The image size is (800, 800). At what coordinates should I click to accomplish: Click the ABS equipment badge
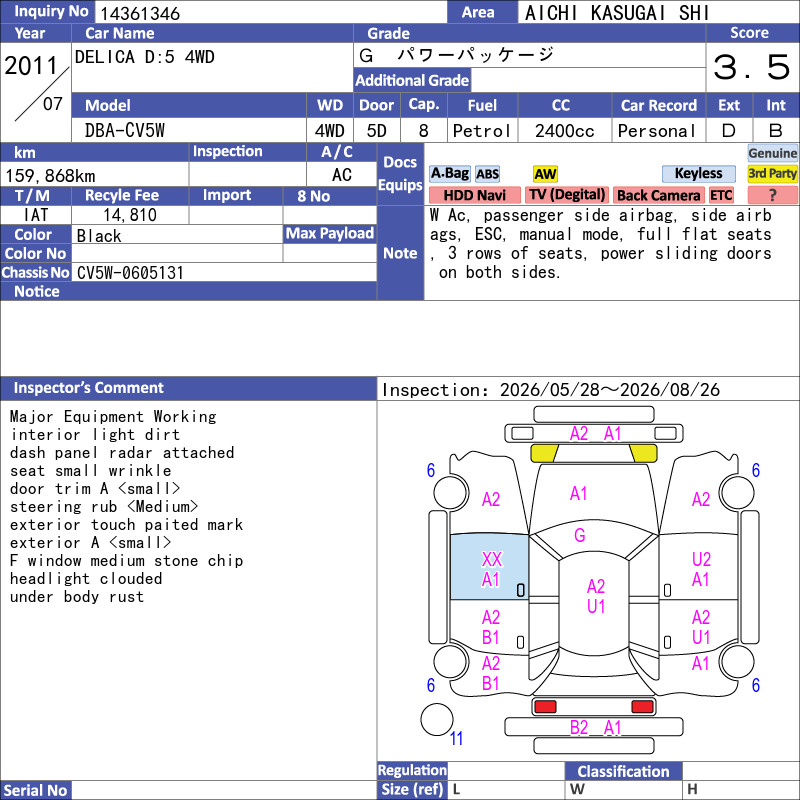(487, 174)
